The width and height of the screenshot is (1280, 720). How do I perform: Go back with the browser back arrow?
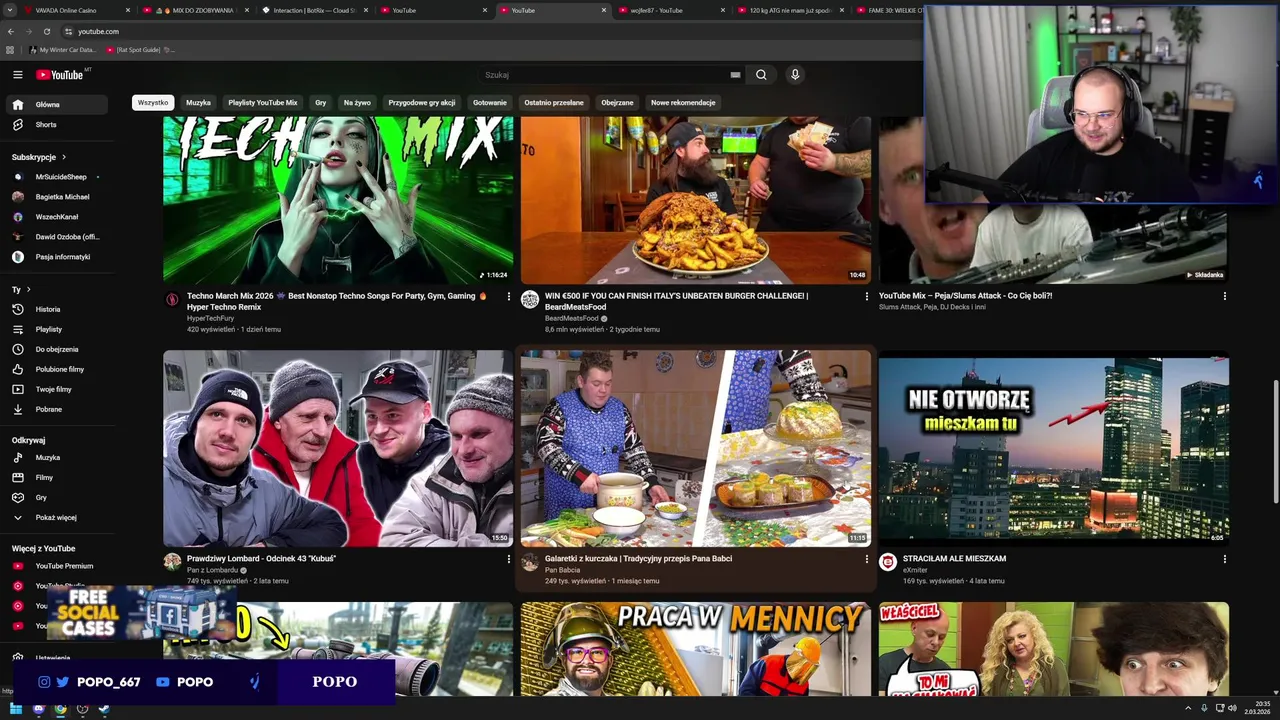click(11, 31)
